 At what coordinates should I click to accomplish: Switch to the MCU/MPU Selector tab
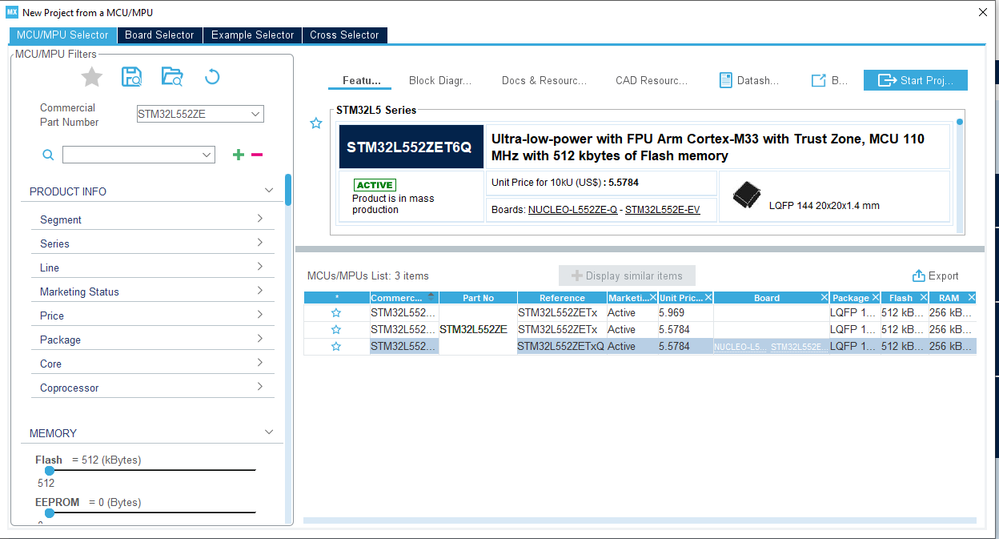(x=62, y=35)
